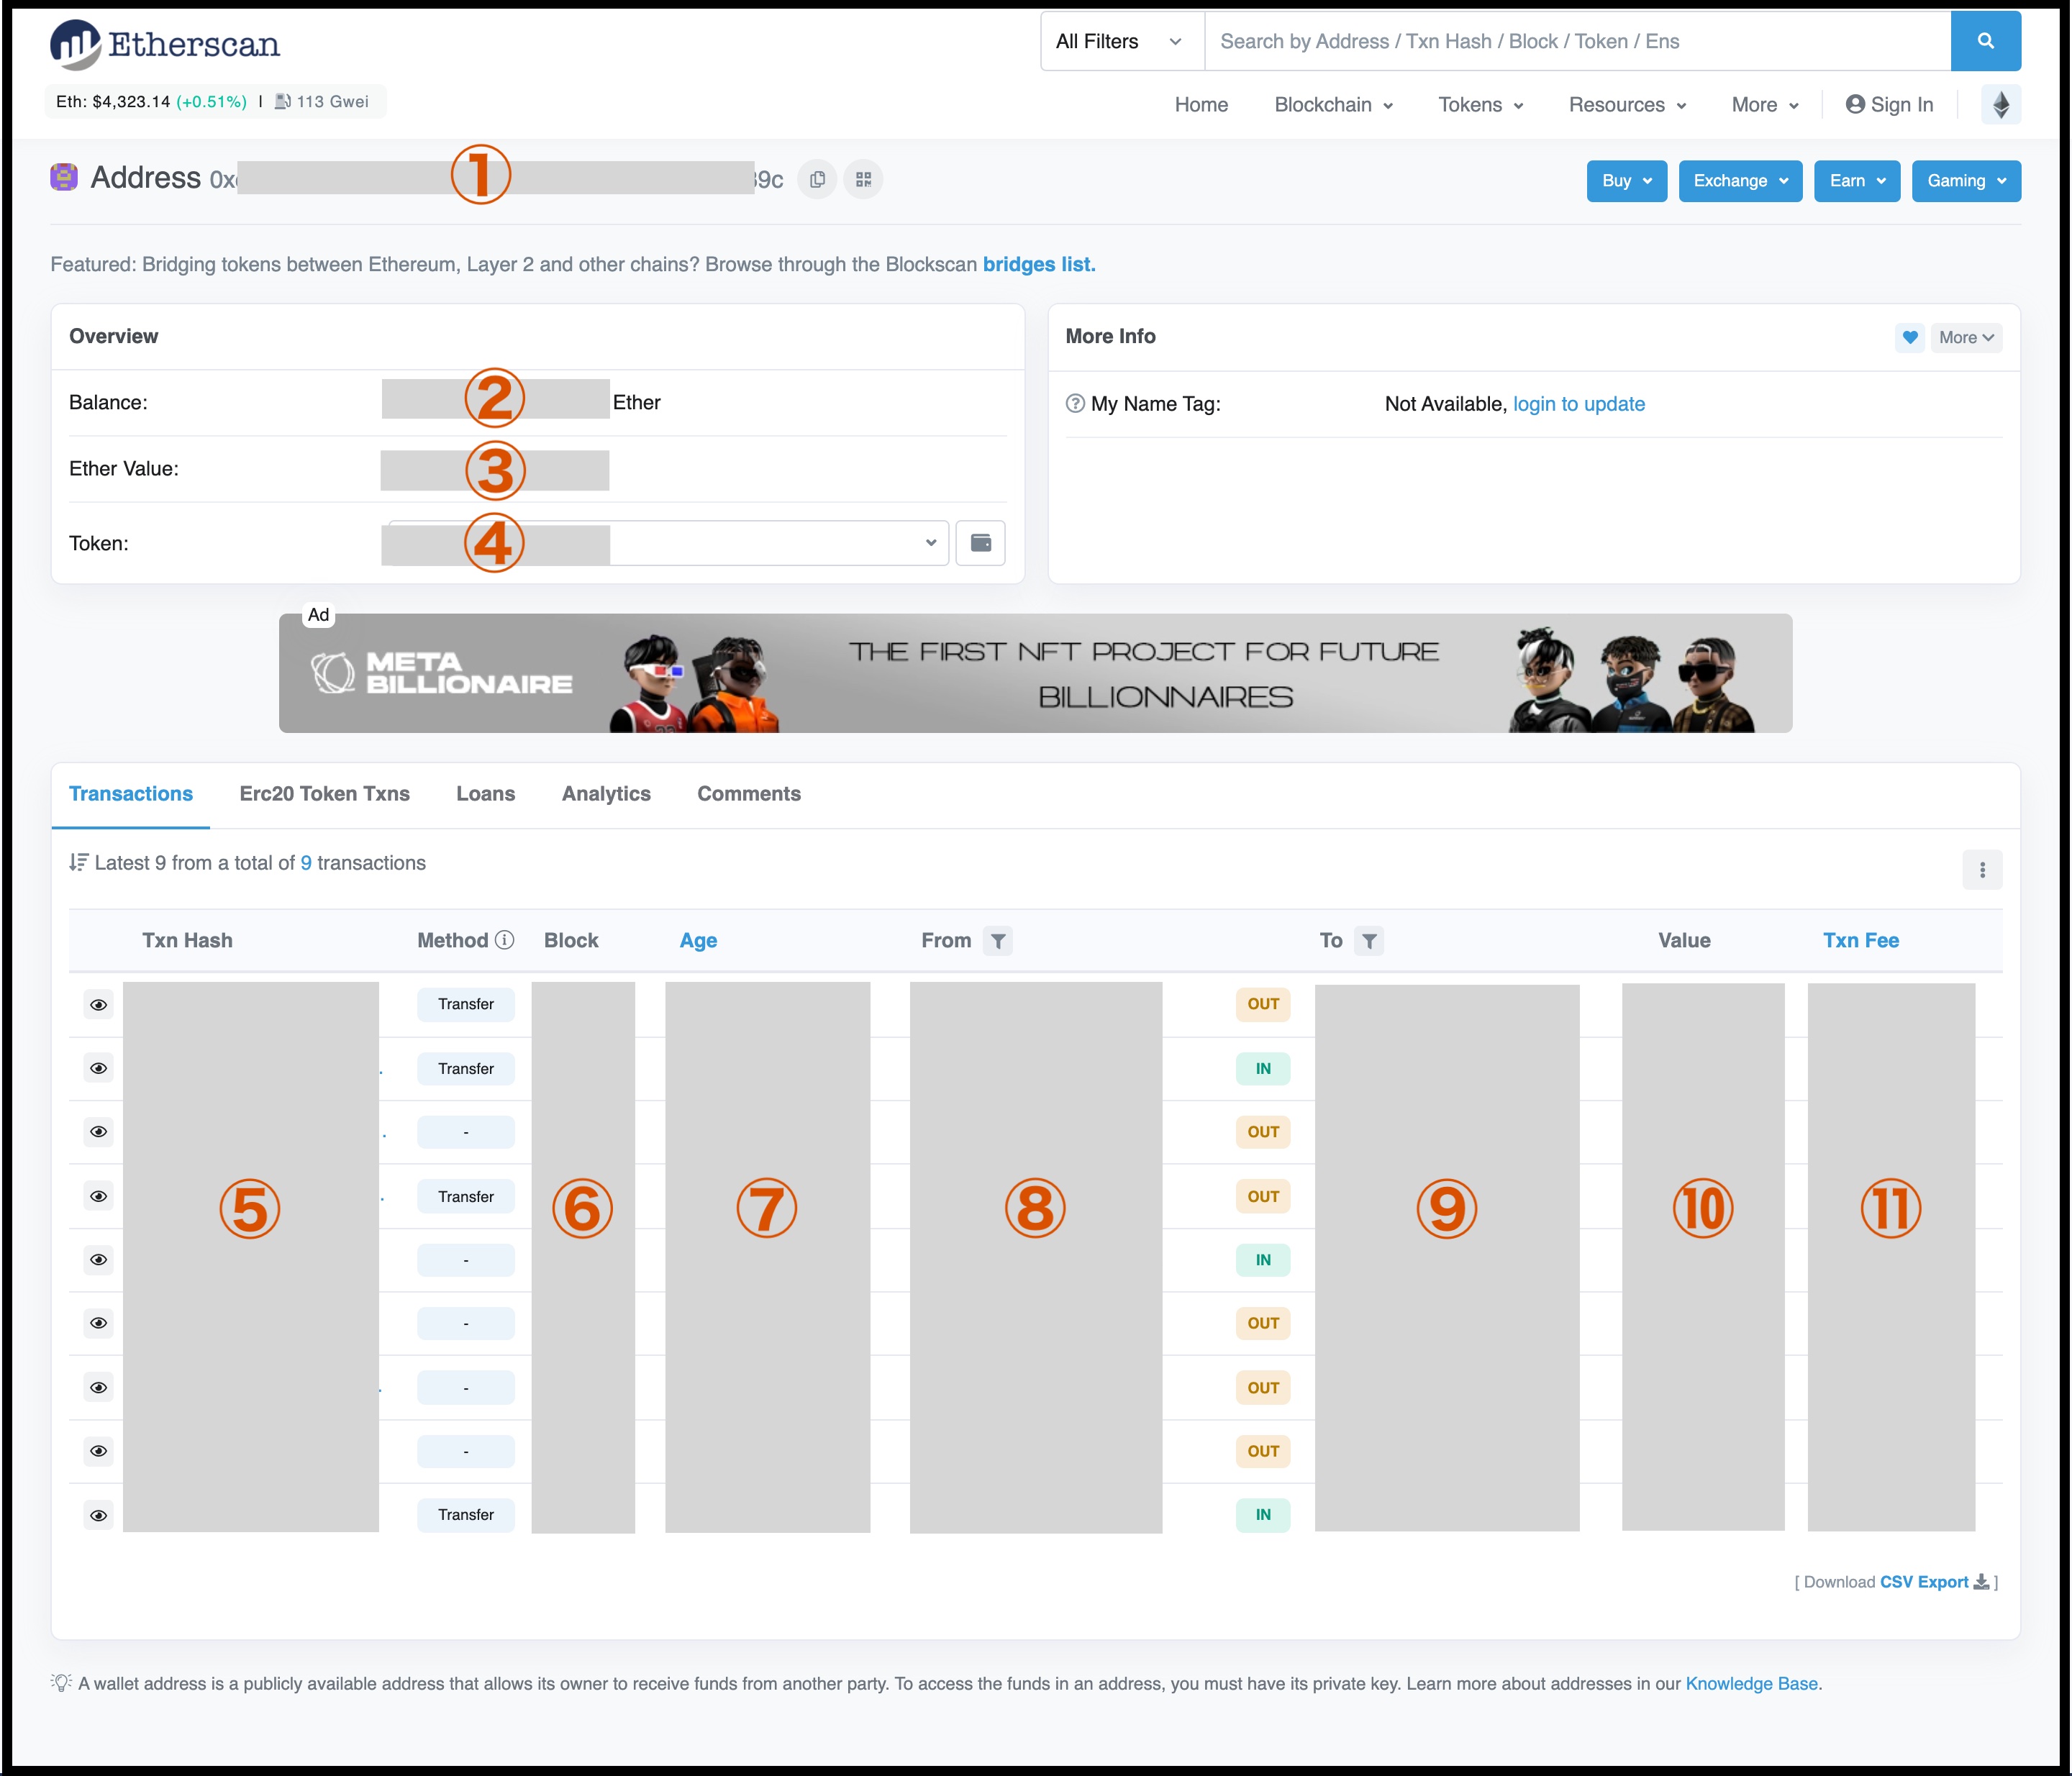Viewport: 2072px width, 1776px height.
Task: Toggle the eye icon on seventh row
Action: 98,1387
